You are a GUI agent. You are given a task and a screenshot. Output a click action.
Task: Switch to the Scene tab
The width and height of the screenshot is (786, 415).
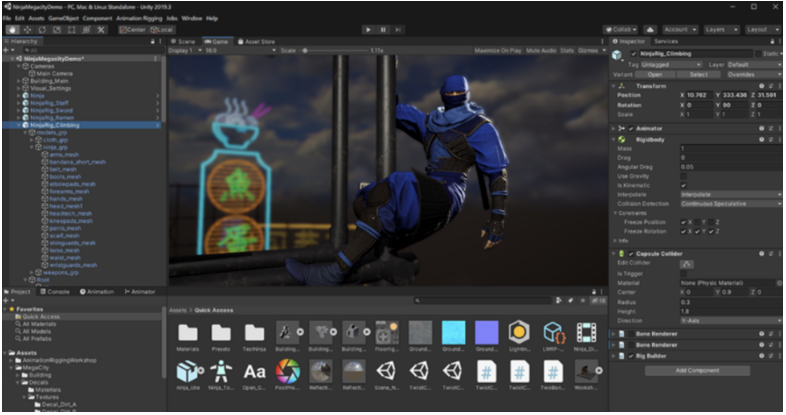183,42
